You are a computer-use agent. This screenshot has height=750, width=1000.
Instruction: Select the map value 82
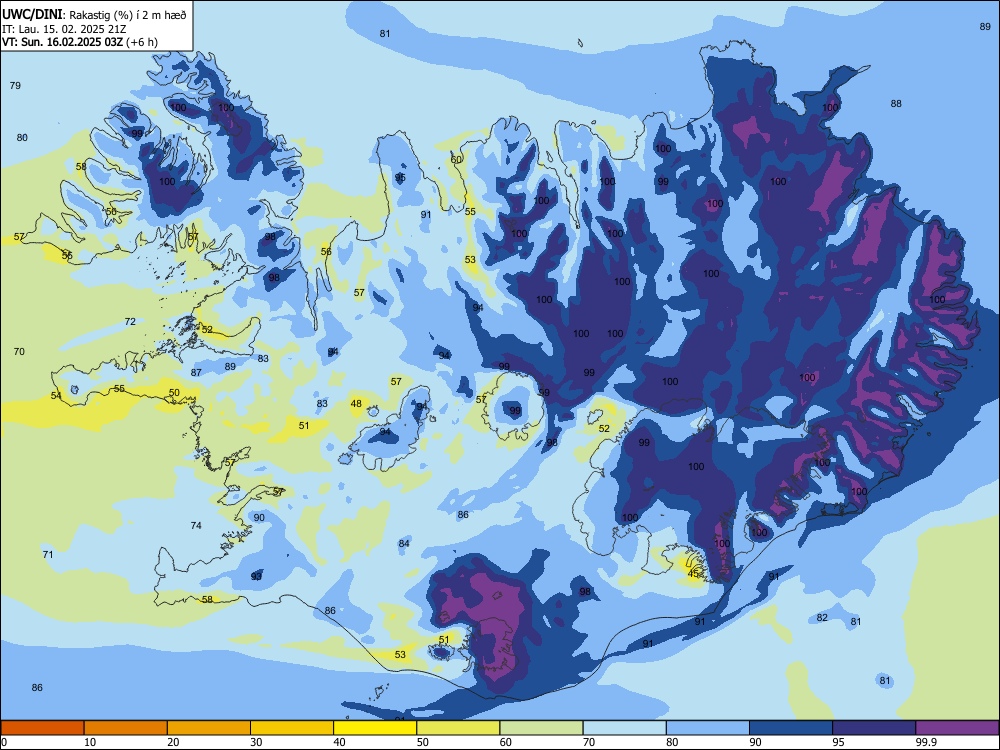tap(822, 617)
